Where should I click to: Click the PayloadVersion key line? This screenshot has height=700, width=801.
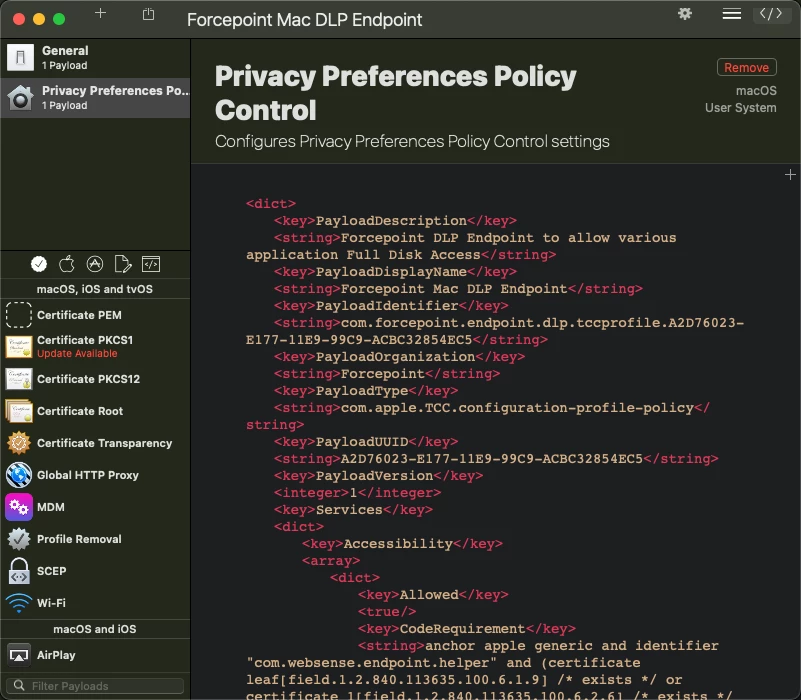pos(378,476)
